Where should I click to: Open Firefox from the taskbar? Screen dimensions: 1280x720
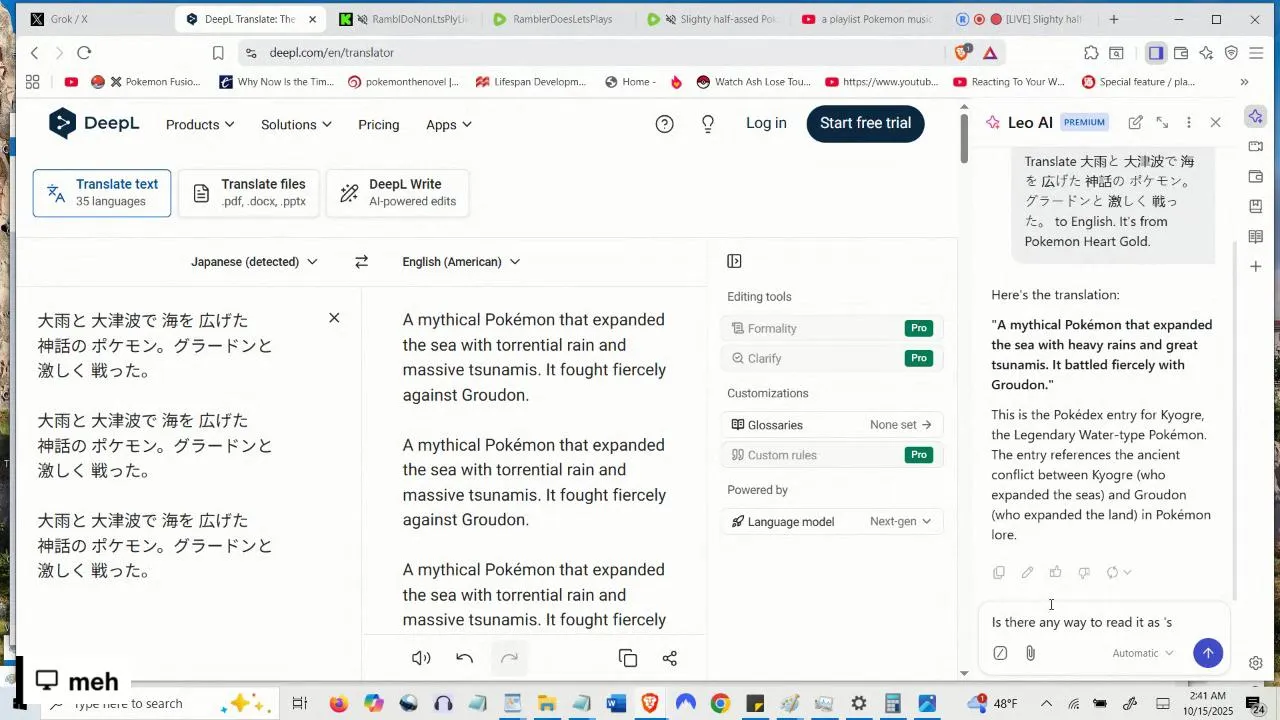pyautogui.click(x=338, y=704)
